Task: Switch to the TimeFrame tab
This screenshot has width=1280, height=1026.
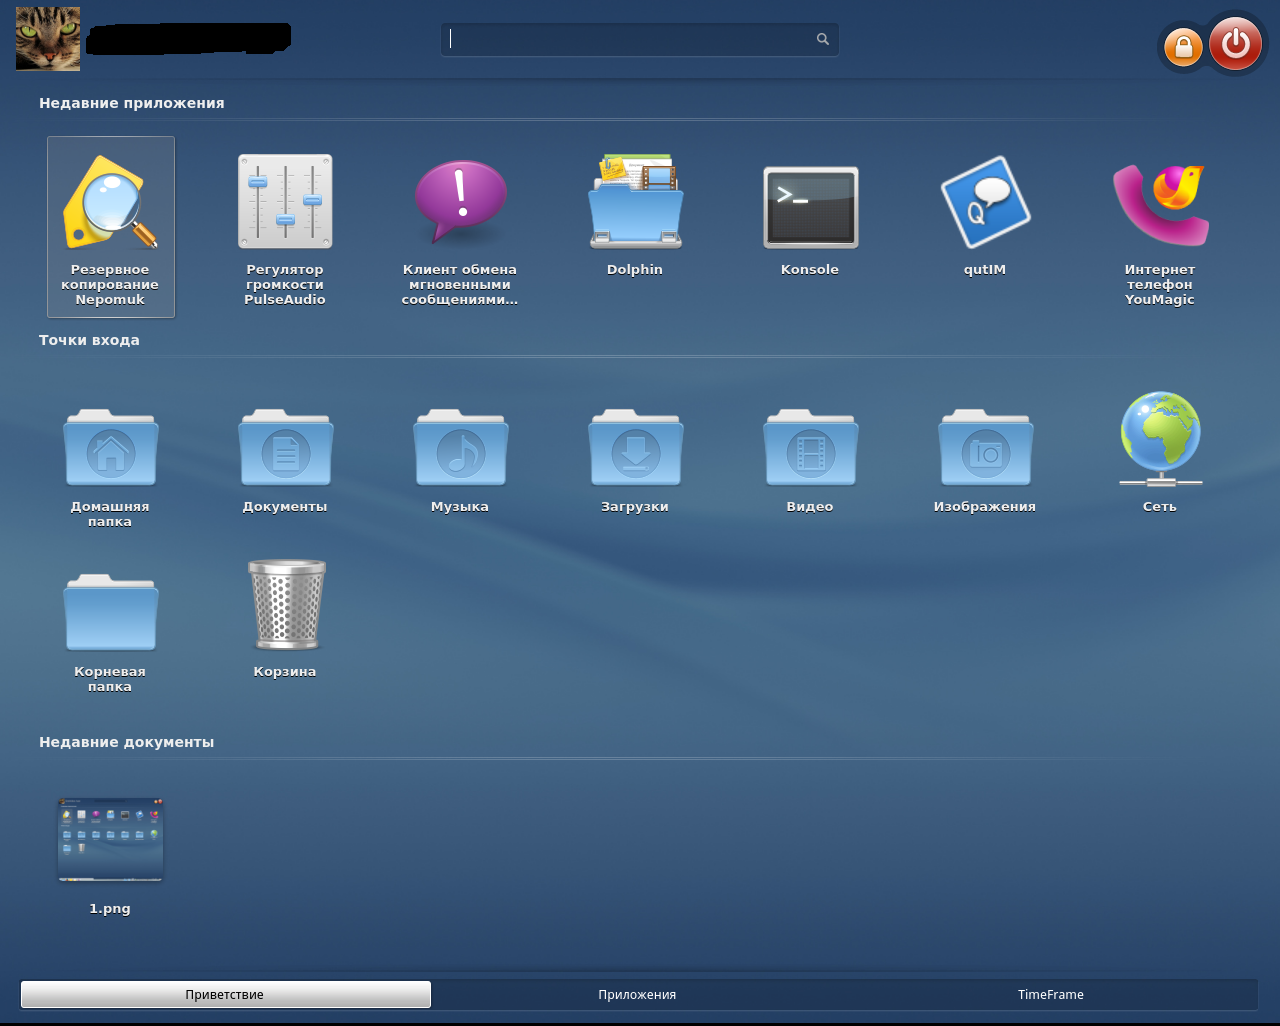Action: [x=1051, y=994]
